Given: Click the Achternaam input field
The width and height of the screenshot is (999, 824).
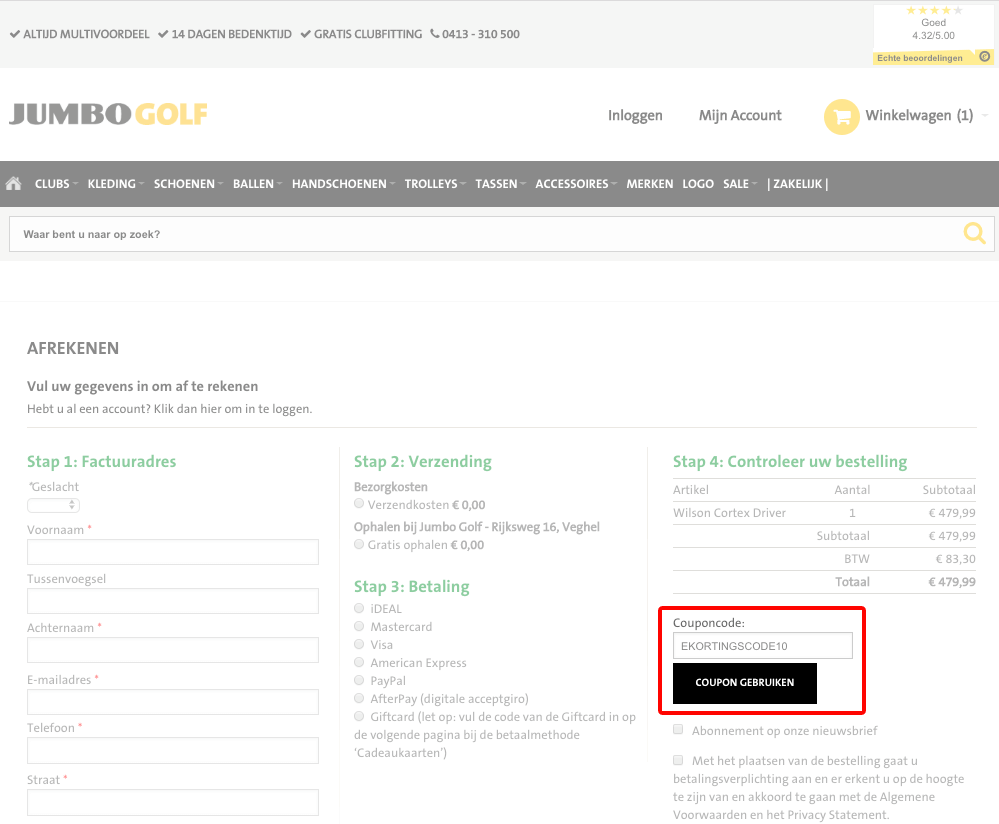Looking at the screenshot, I should click(173, 649).
